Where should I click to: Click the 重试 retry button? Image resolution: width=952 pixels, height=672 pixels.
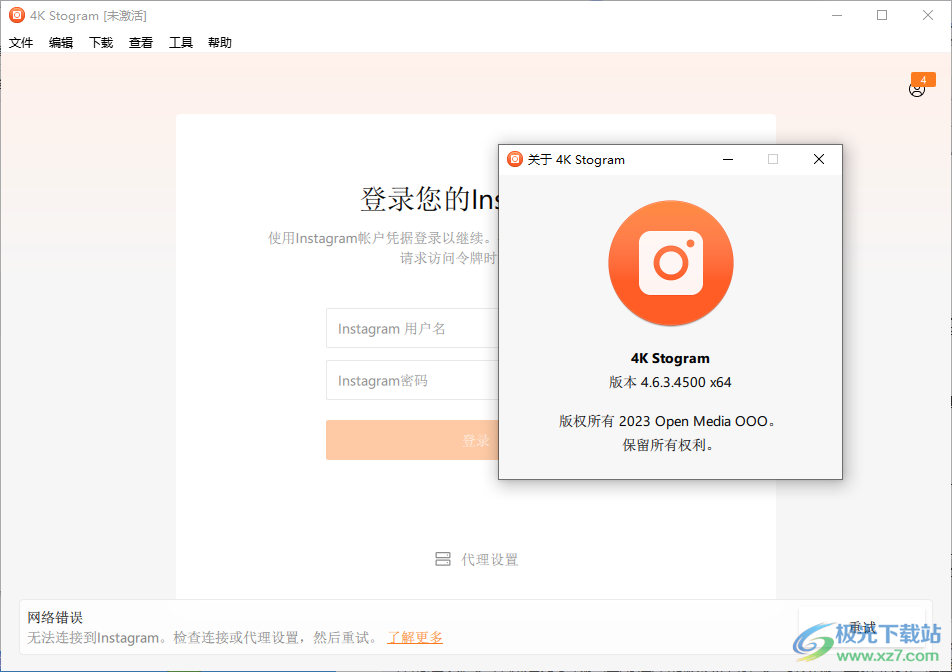(862, 627)
